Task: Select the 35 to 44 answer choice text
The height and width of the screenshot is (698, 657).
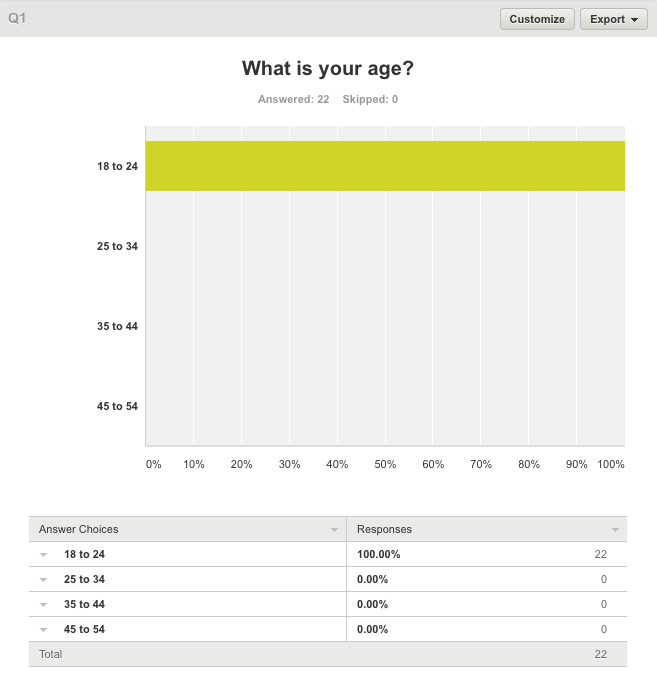Action: pos(84,604)
